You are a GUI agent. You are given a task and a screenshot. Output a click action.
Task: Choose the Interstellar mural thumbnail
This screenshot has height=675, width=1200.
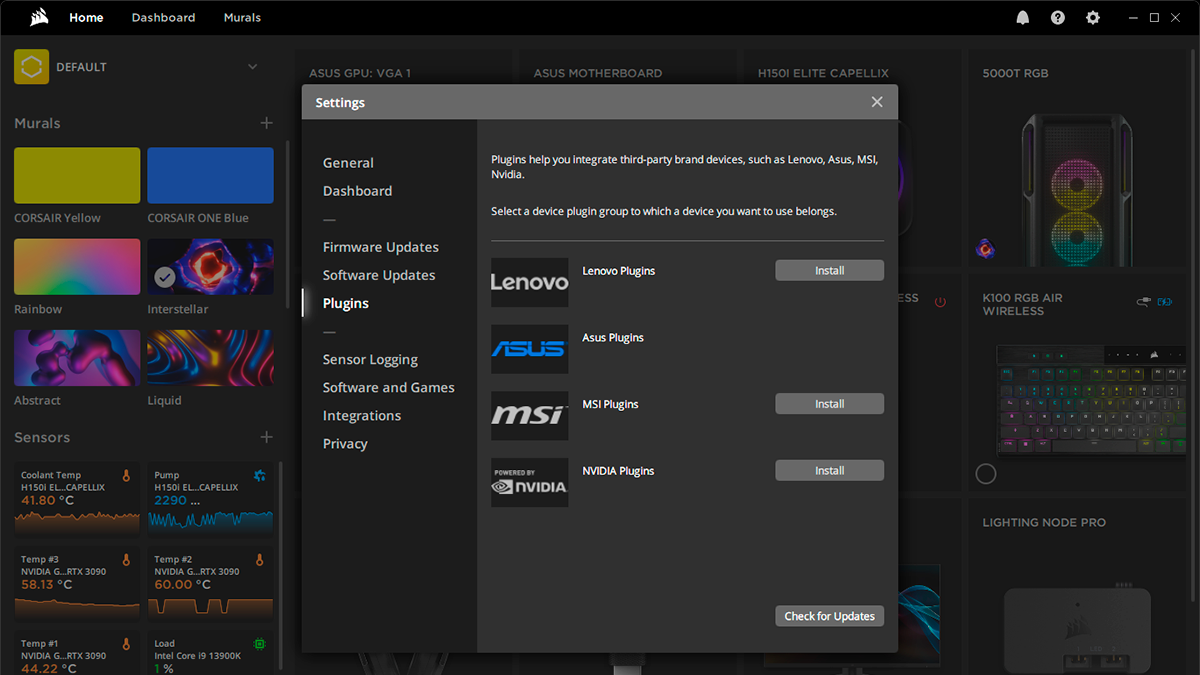tap(210, 267)
